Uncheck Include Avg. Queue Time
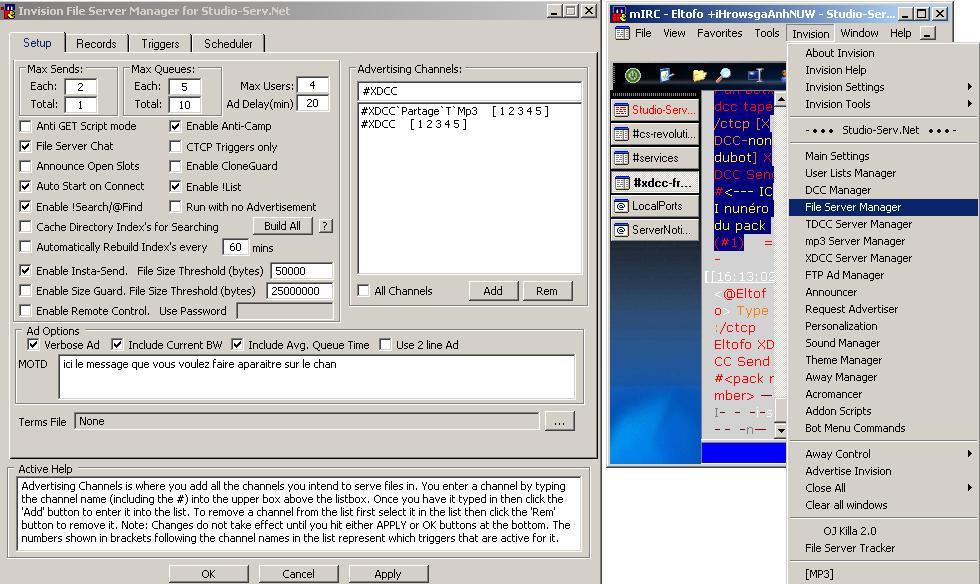980x584 pixels. pos(237,345)
